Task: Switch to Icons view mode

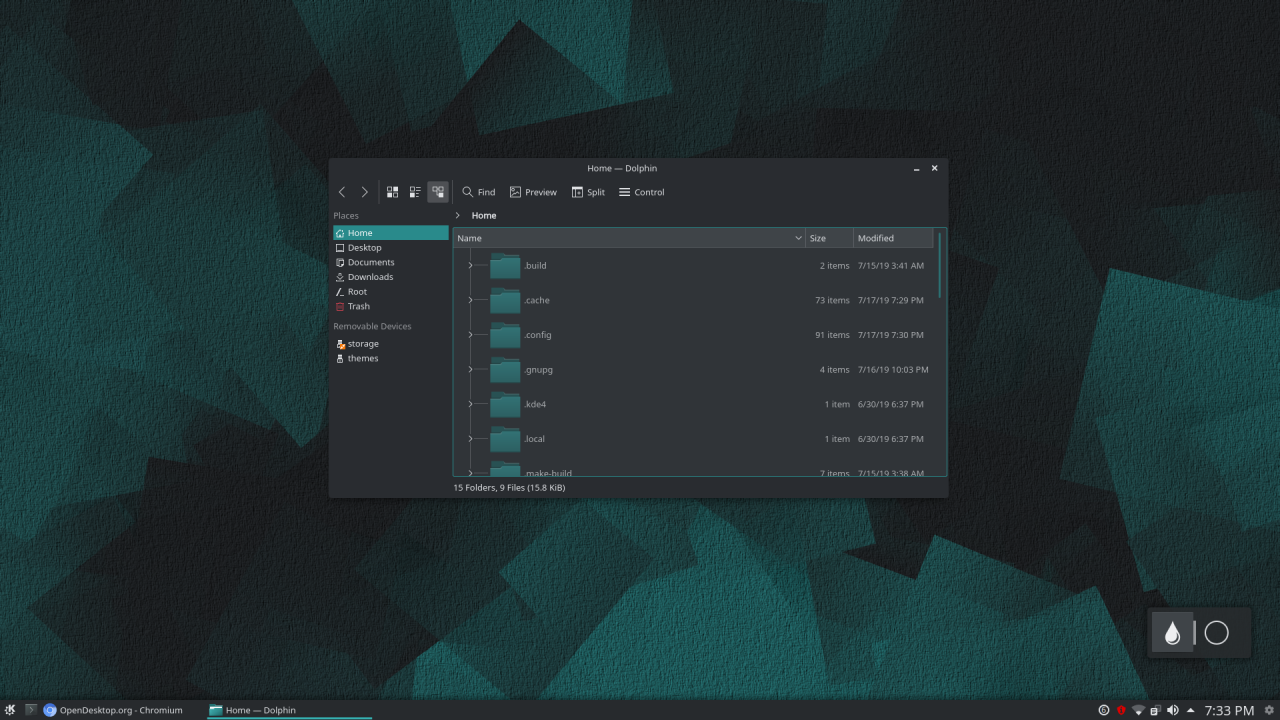Action: click(x=393, y=192)
